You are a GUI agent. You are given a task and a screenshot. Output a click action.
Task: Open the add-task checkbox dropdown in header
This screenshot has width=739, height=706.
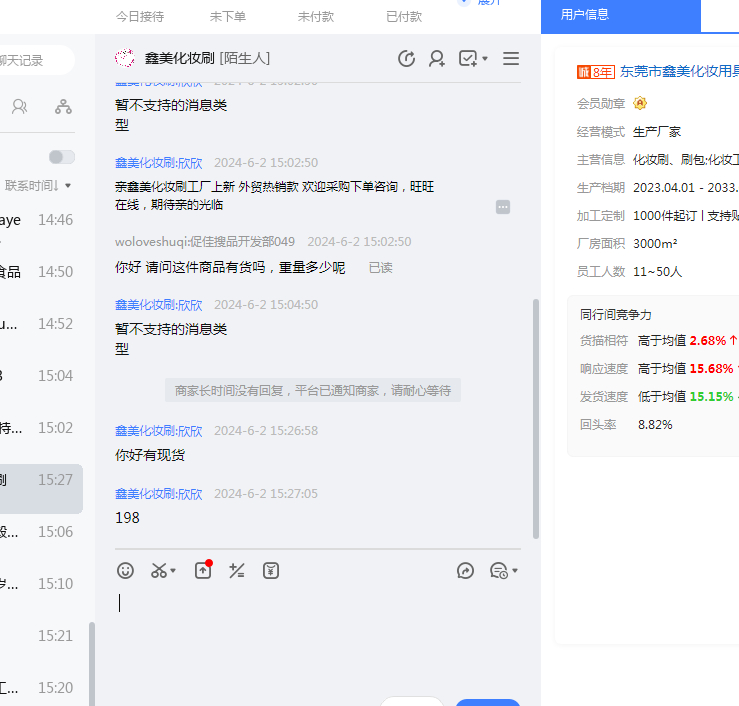click(473, 59)
